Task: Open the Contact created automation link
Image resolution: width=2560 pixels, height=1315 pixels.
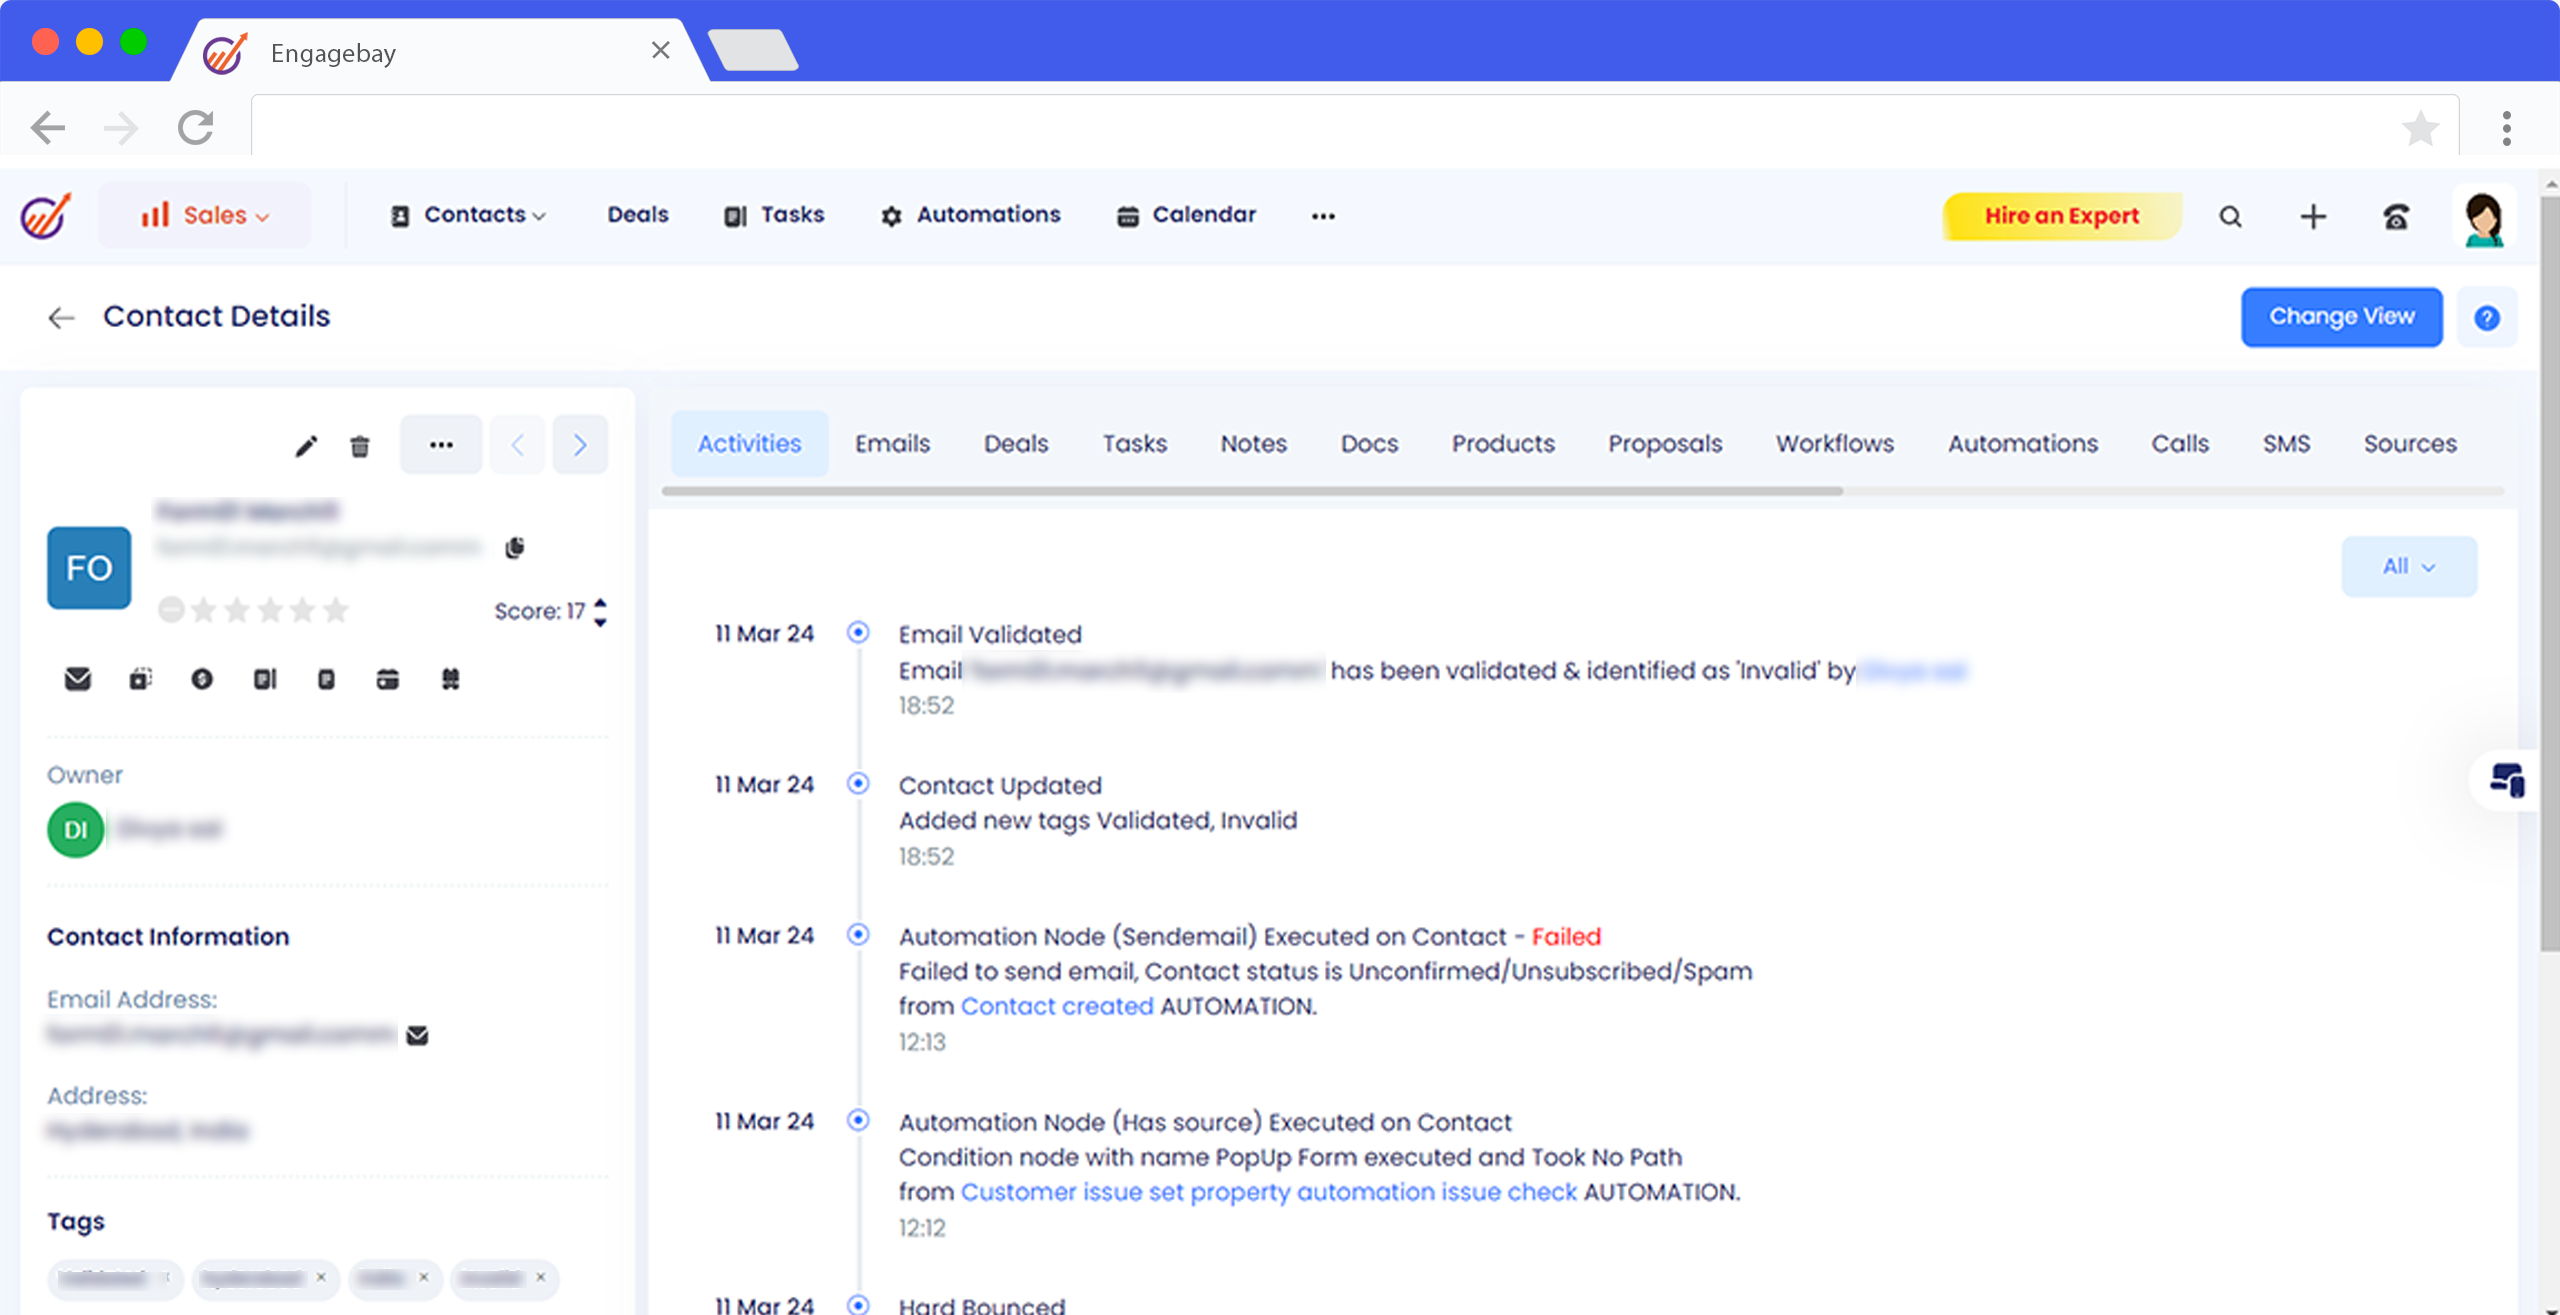Action: click(x=1057, y=1006)
